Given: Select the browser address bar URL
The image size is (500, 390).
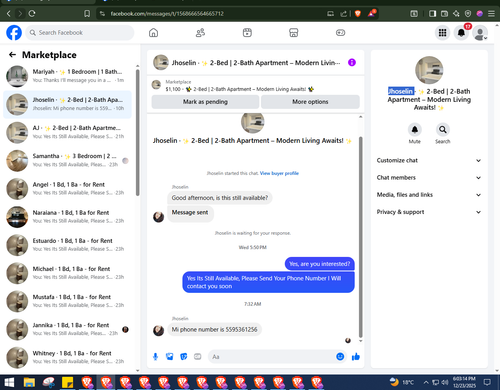Looking at the screenshot, I should [167, 14].
